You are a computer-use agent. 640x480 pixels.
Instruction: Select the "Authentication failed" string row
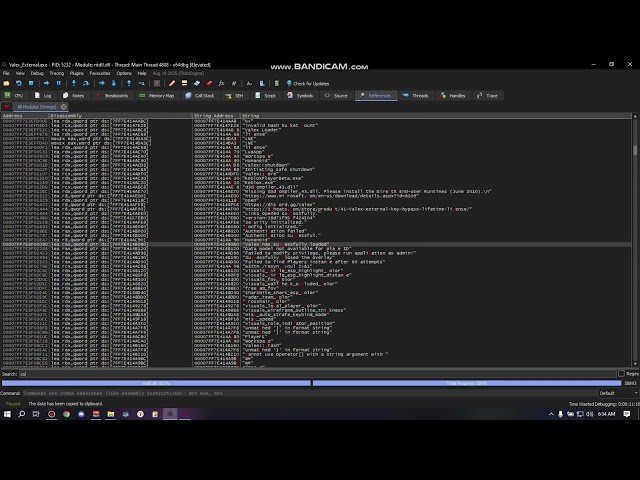(x=316, y=231)
